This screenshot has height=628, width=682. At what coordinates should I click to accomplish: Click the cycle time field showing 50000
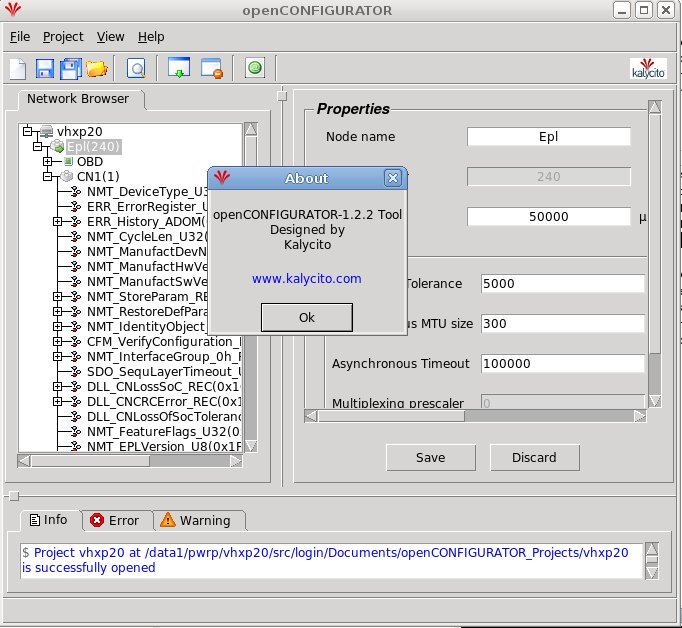(548, 217)
